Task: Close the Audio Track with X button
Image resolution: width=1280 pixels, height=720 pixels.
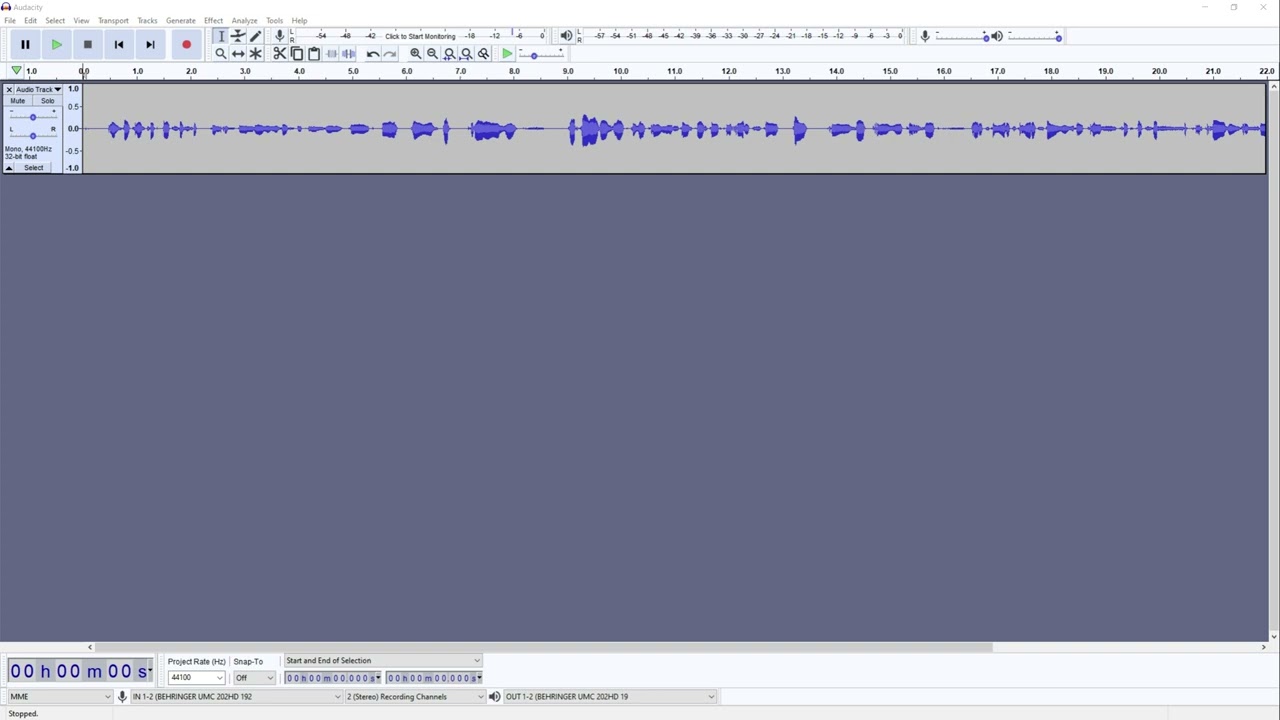Action: click(x=9, y=89)
